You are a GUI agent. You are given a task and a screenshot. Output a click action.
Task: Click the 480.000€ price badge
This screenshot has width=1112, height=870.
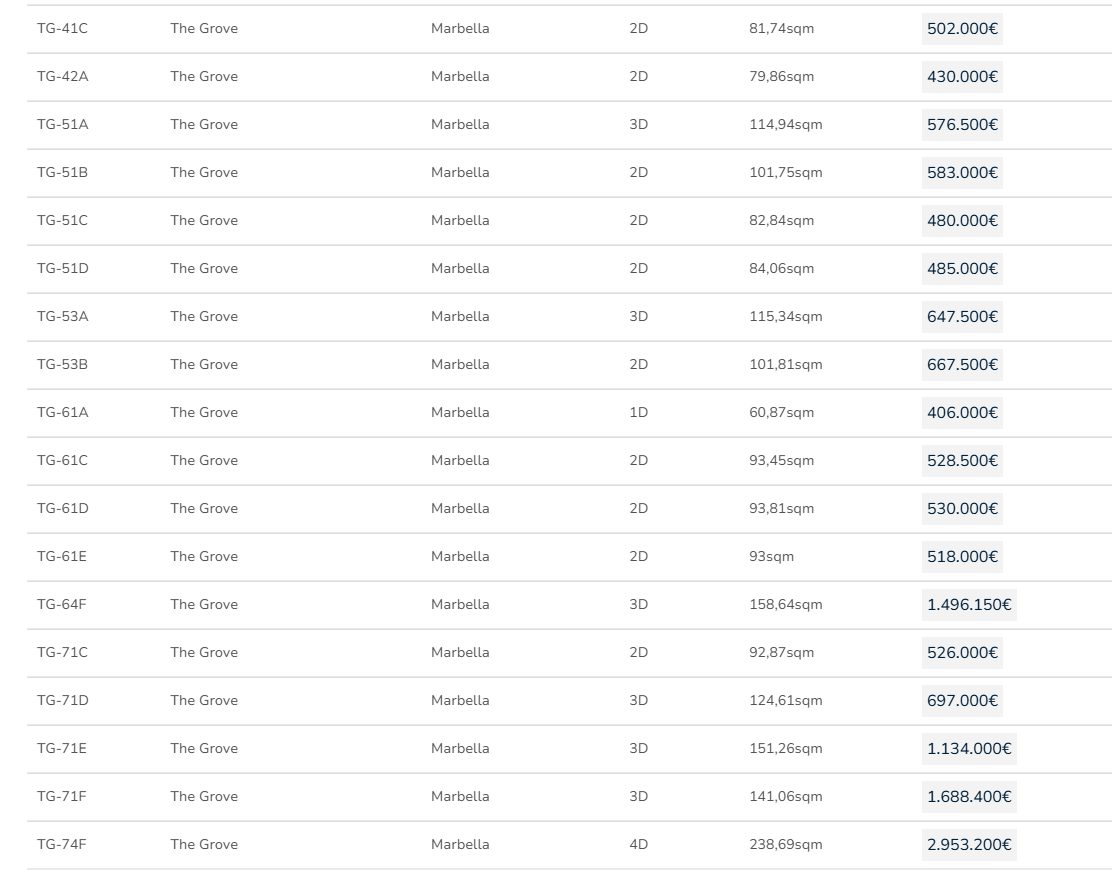pos(962,221)
